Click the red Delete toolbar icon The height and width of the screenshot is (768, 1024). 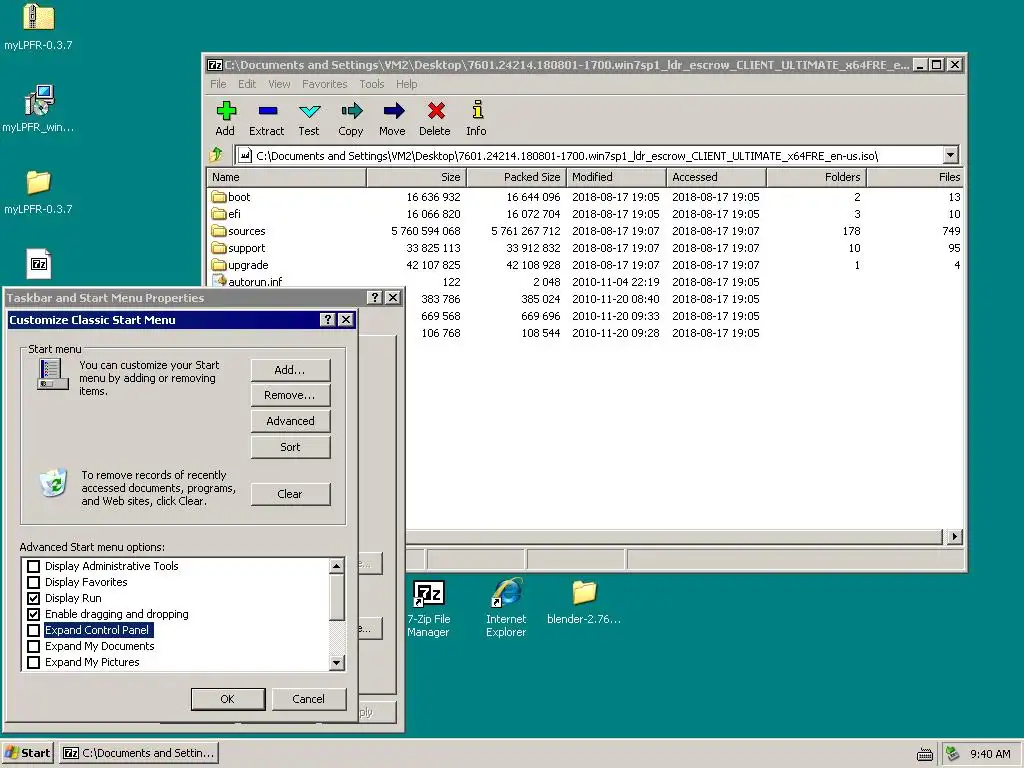pyautogui.click(x=436, y=111)
